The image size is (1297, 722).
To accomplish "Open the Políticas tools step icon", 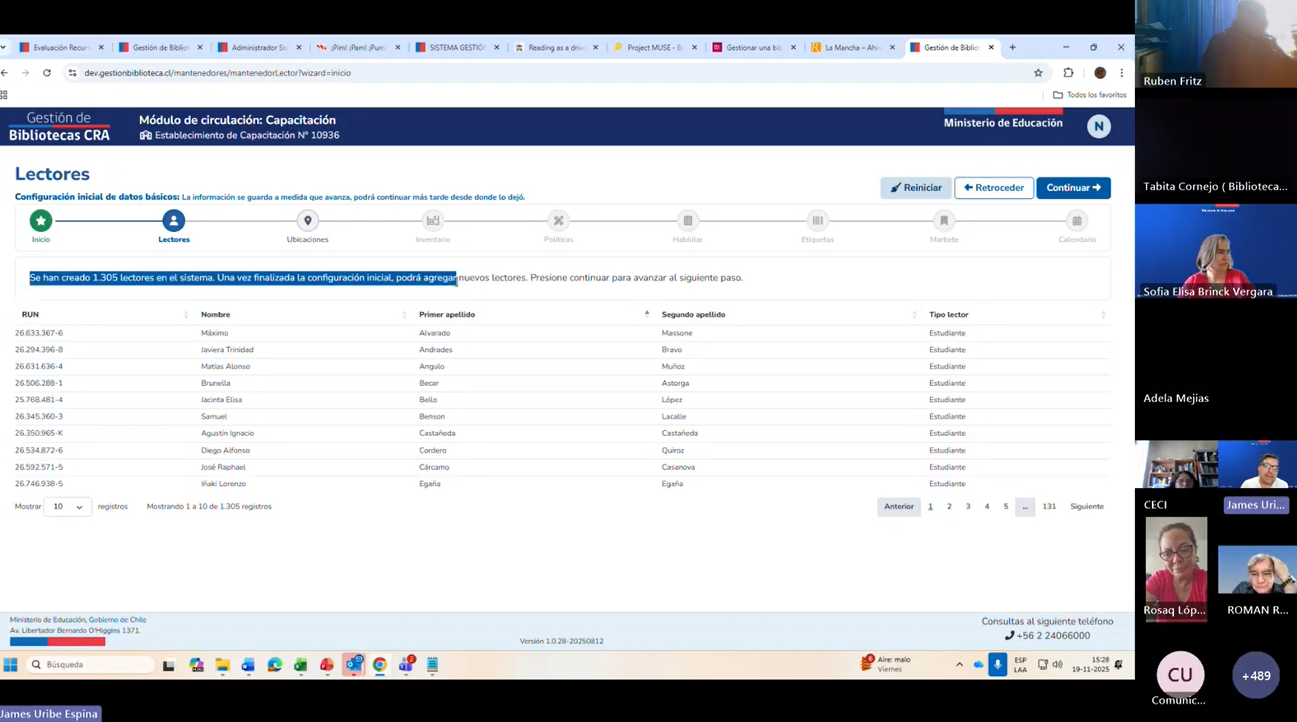I will click(559, 220).
